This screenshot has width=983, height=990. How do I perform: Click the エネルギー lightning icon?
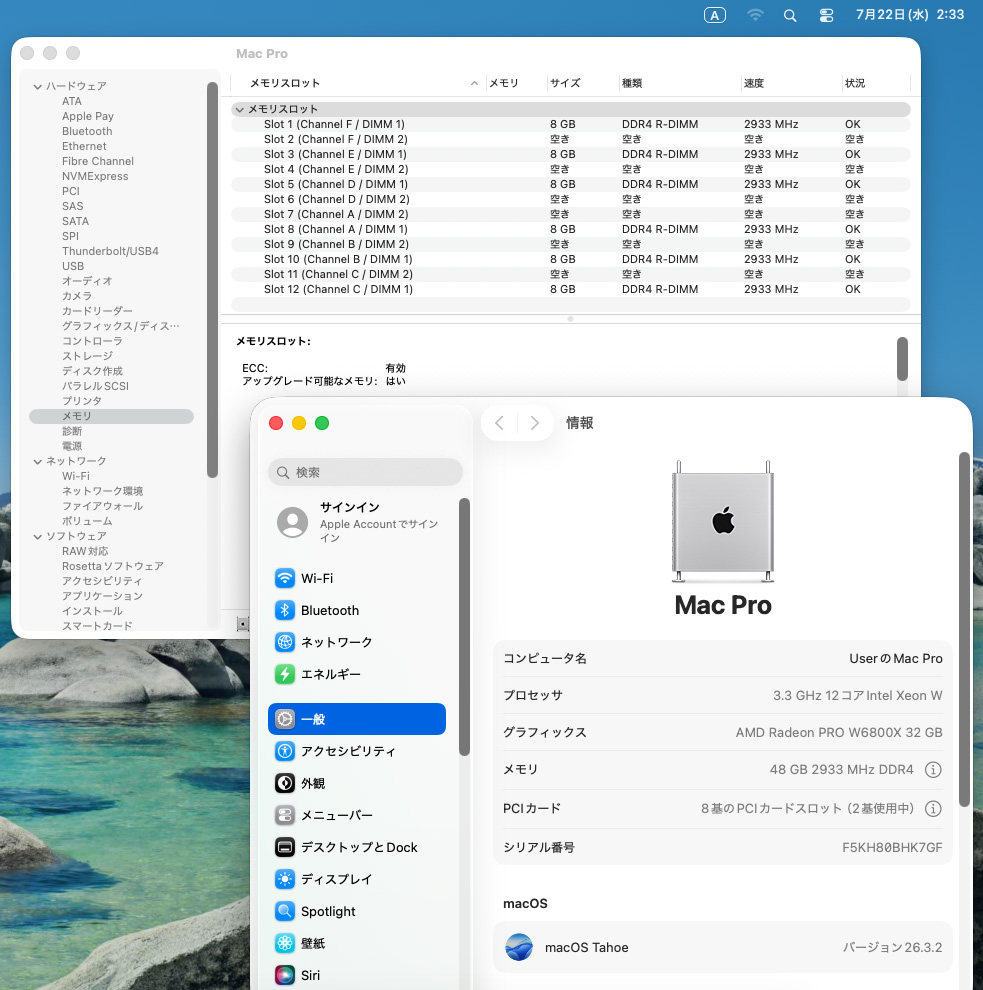tap(285, 674)
